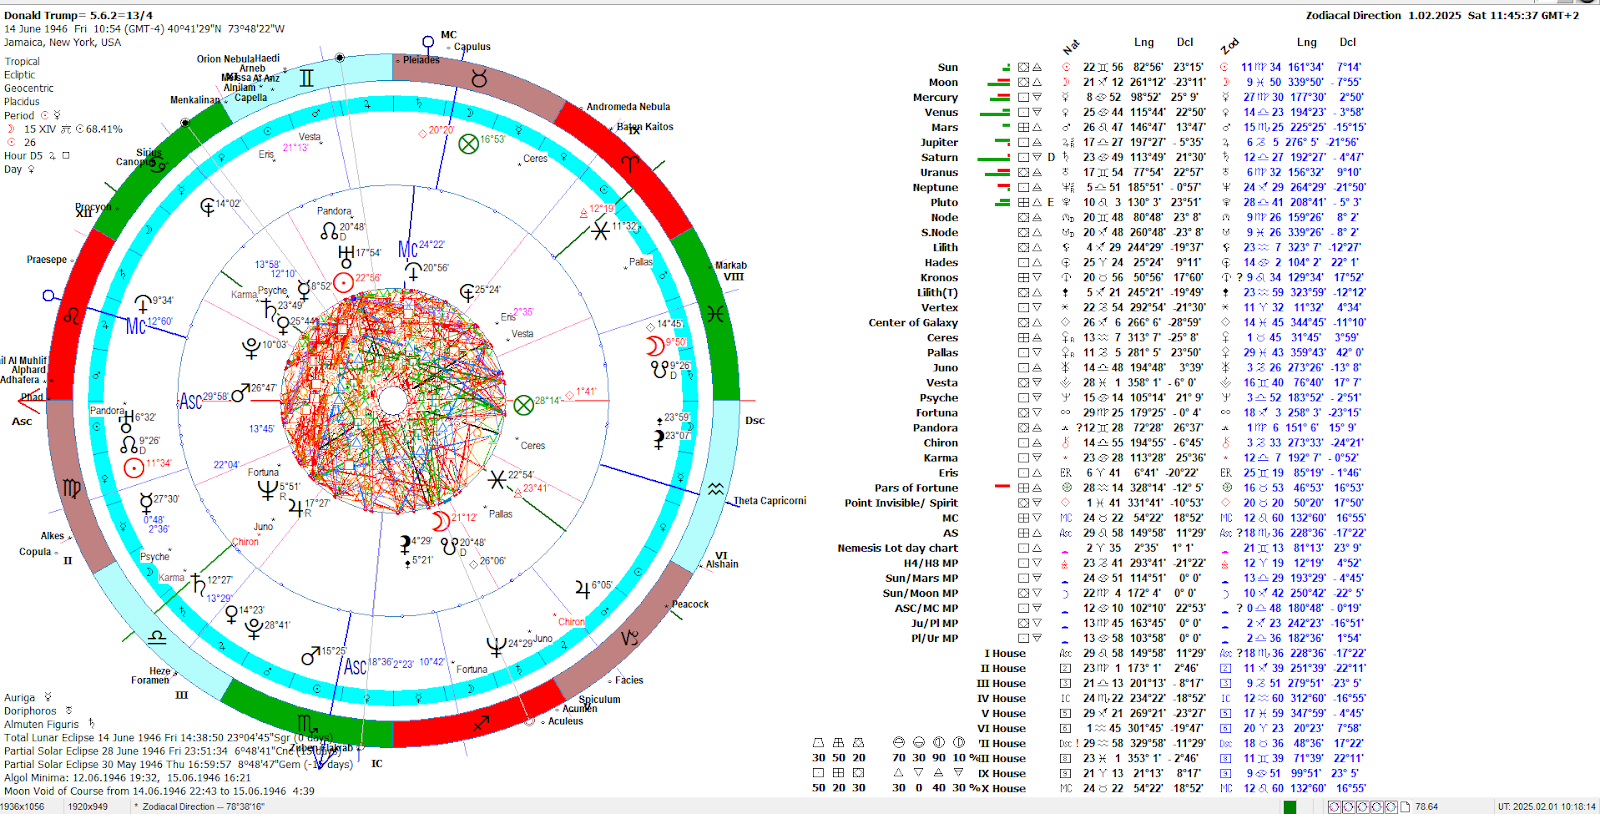The width and height of the screenshot is (1600, 814).
Task: Click the Gemini sign on the outer zodiac ring
Action: (306, 77)
